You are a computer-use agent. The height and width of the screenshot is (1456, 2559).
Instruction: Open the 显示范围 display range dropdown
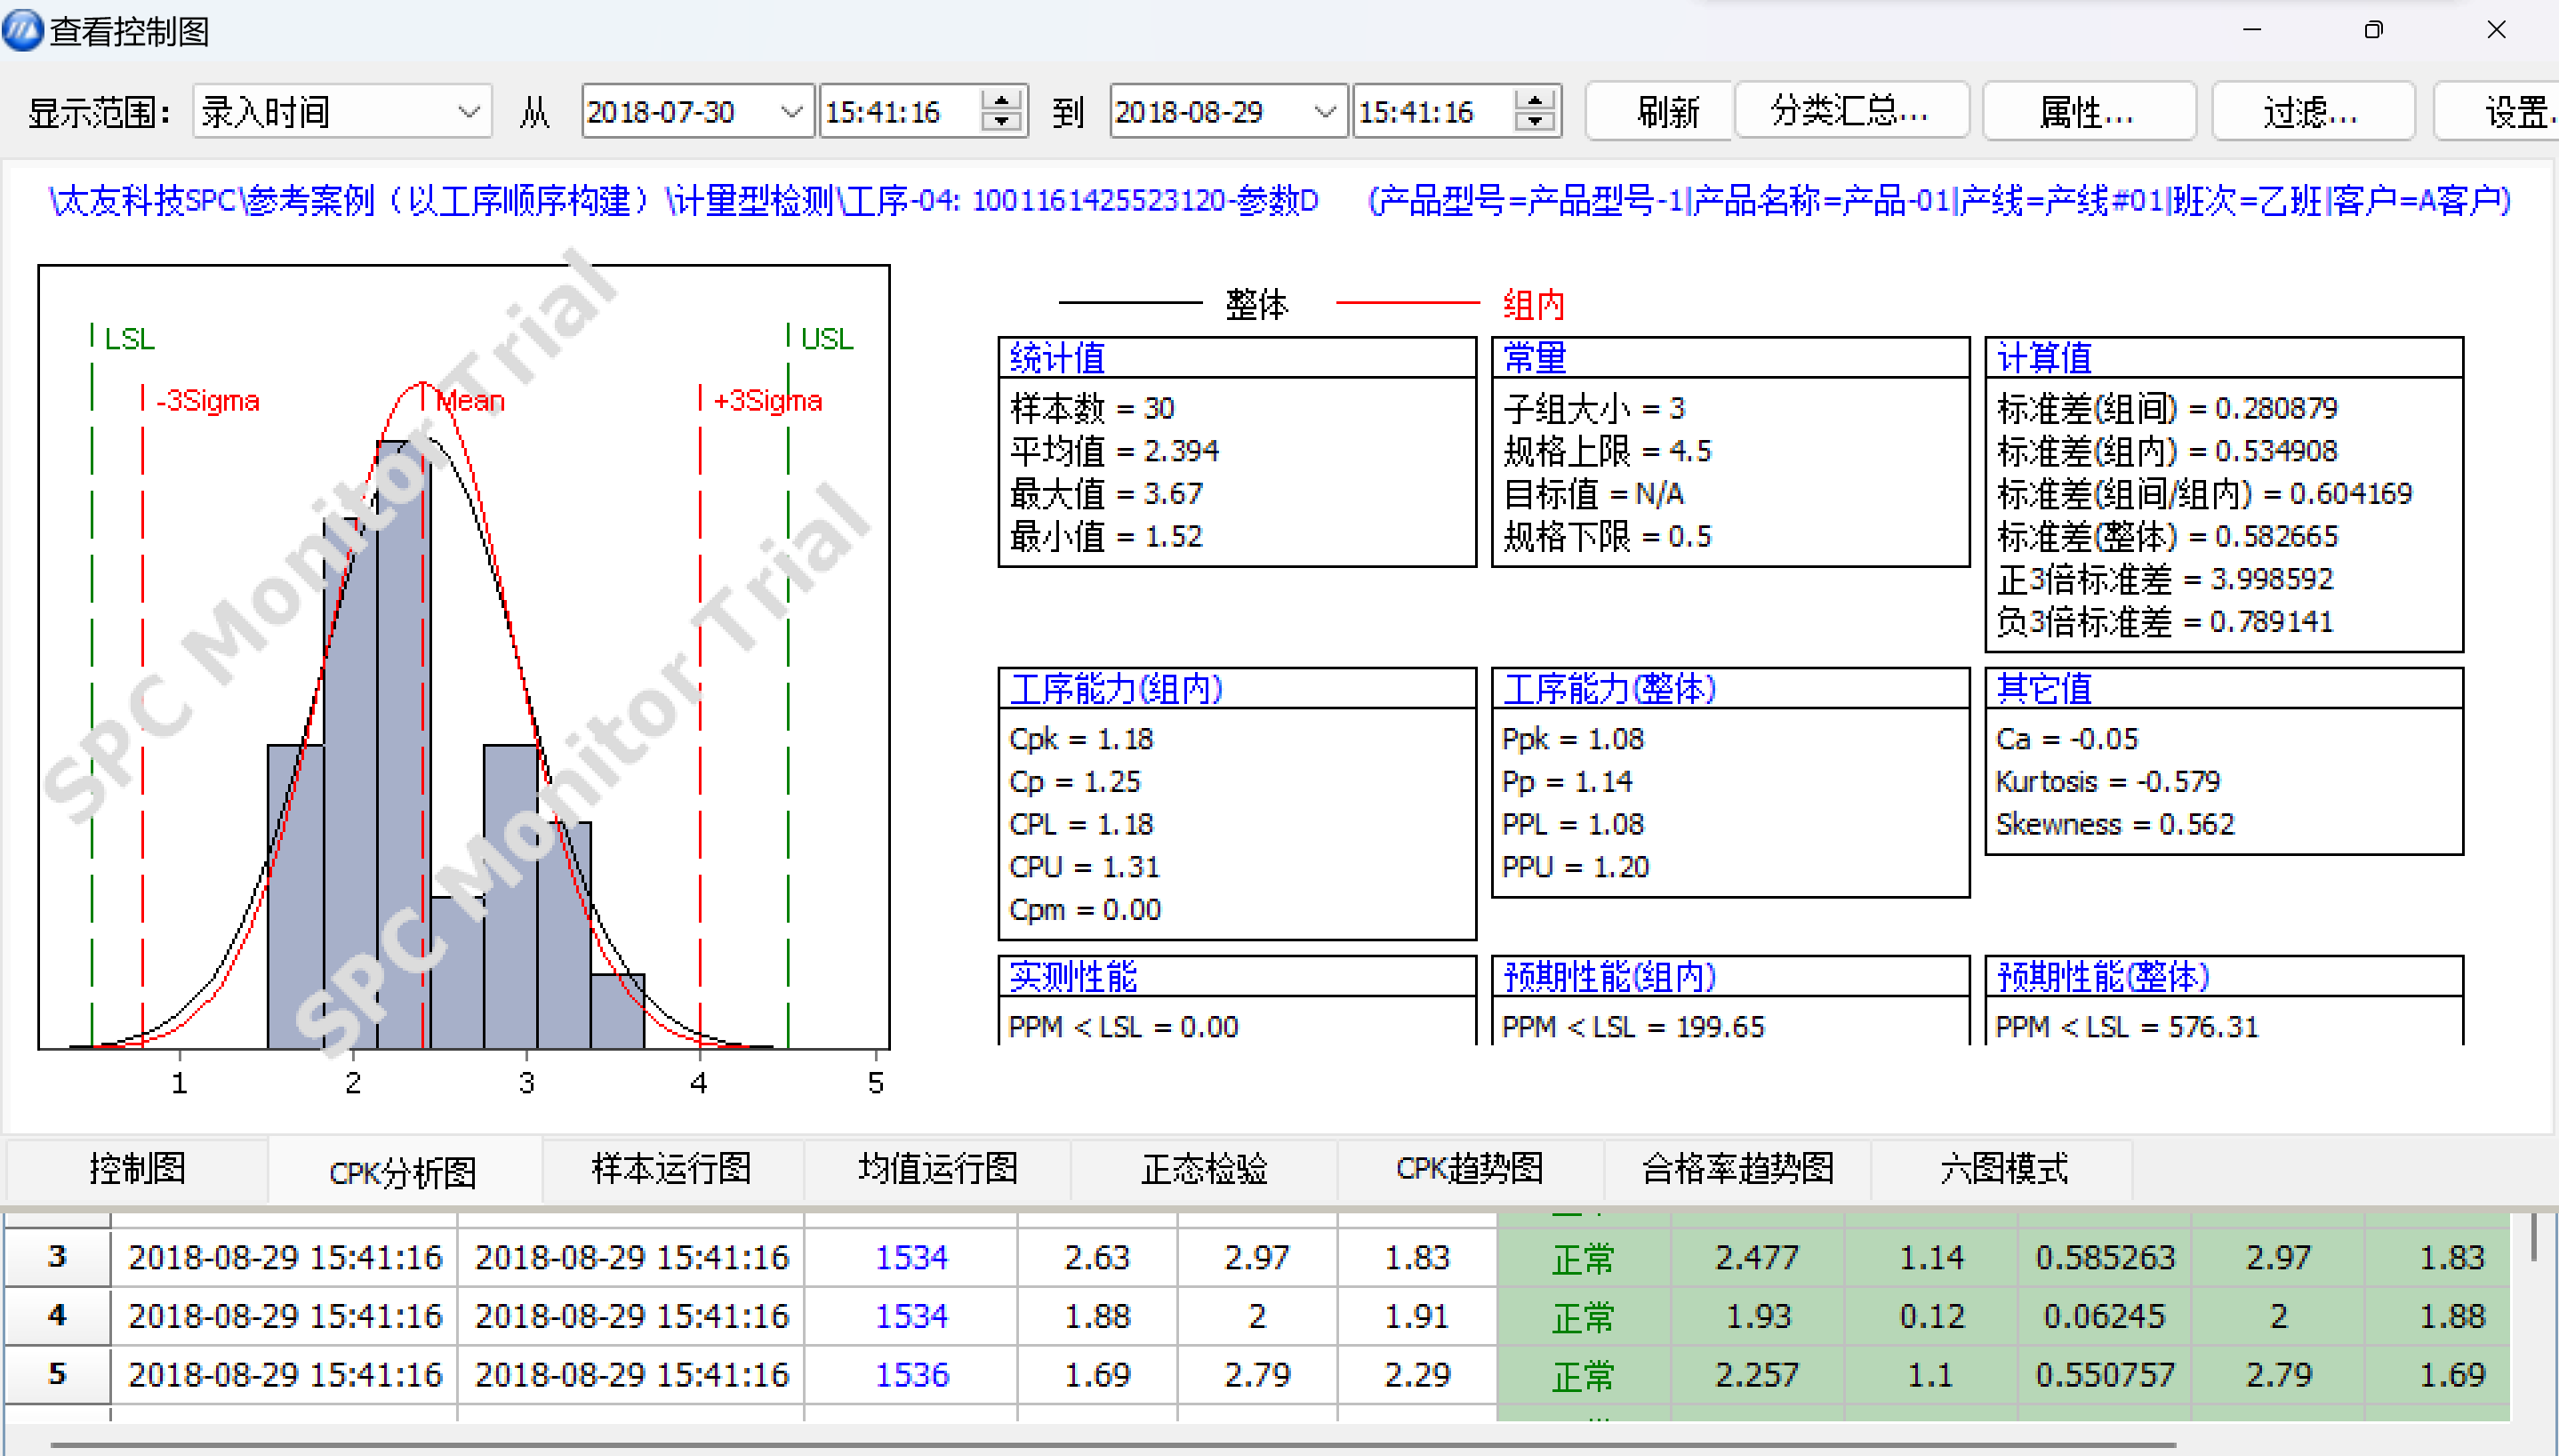click(470, 111)
